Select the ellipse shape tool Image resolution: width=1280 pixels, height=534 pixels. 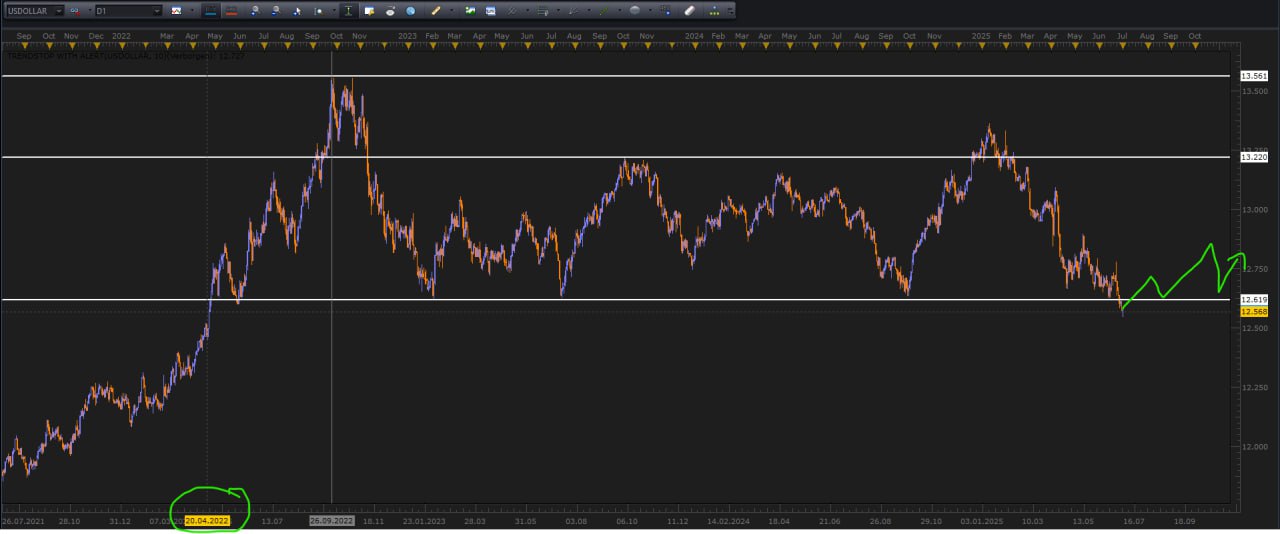click(635, 11)
